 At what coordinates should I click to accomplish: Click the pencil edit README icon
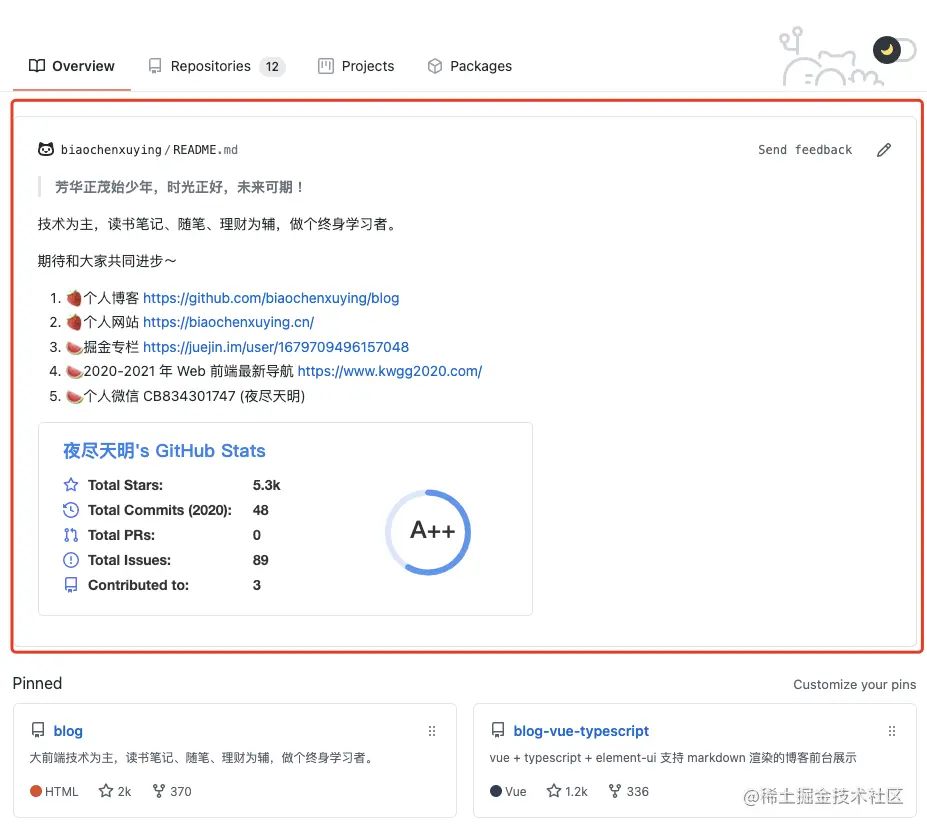[x=883, y=150]
